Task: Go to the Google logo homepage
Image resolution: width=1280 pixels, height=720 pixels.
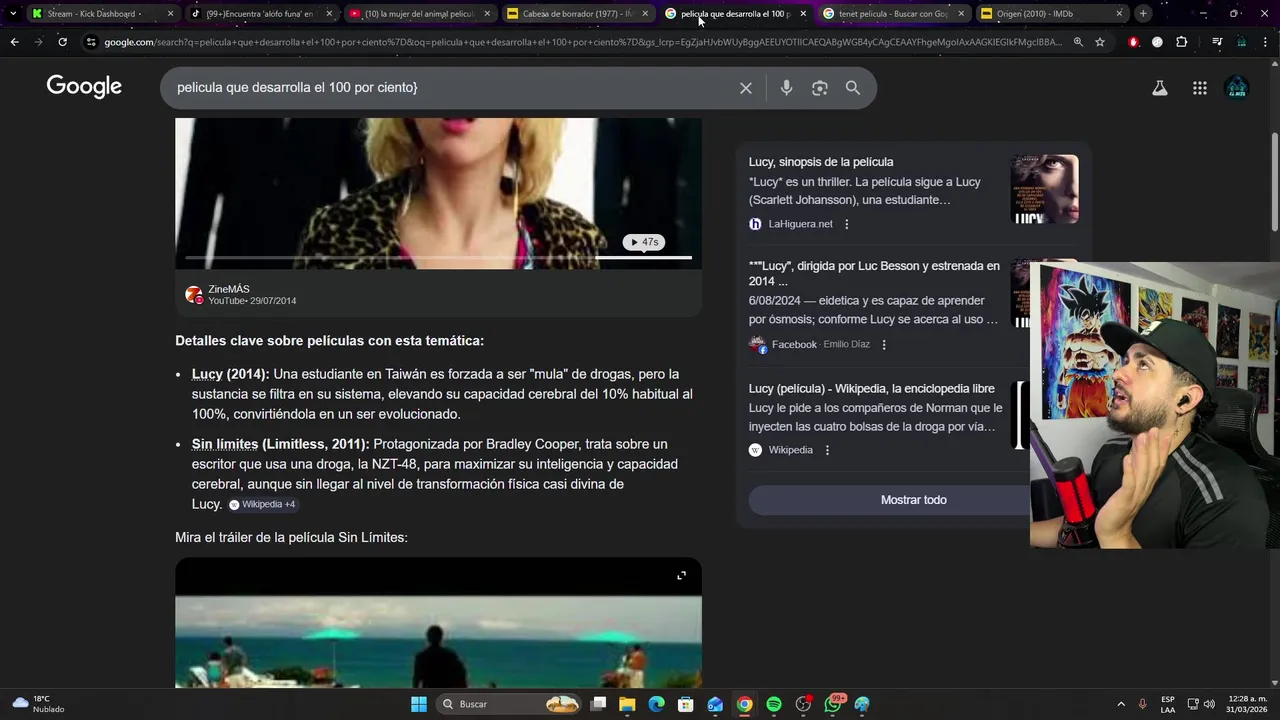Action: coord(84,87)
